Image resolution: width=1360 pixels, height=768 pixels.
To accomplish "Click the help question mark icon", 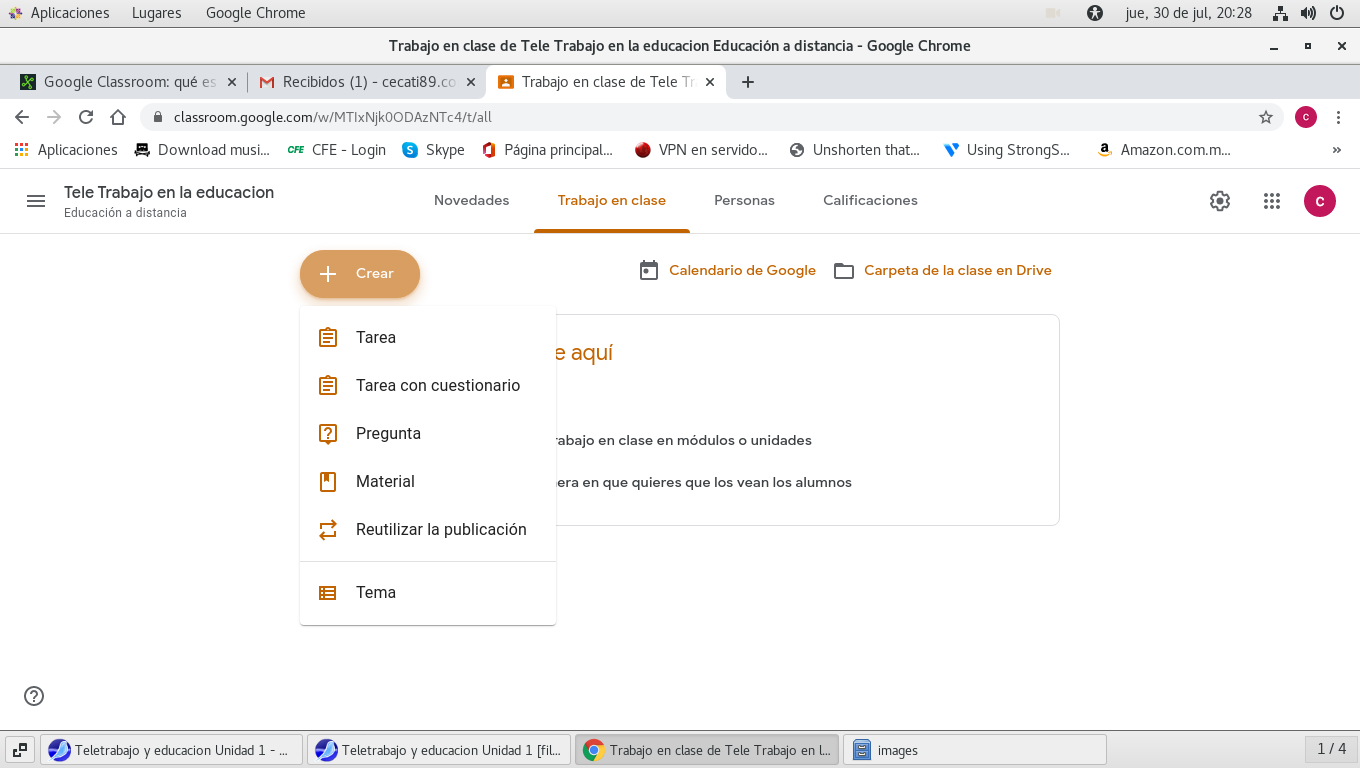I will pyautogui.click(x=34, y=696).
